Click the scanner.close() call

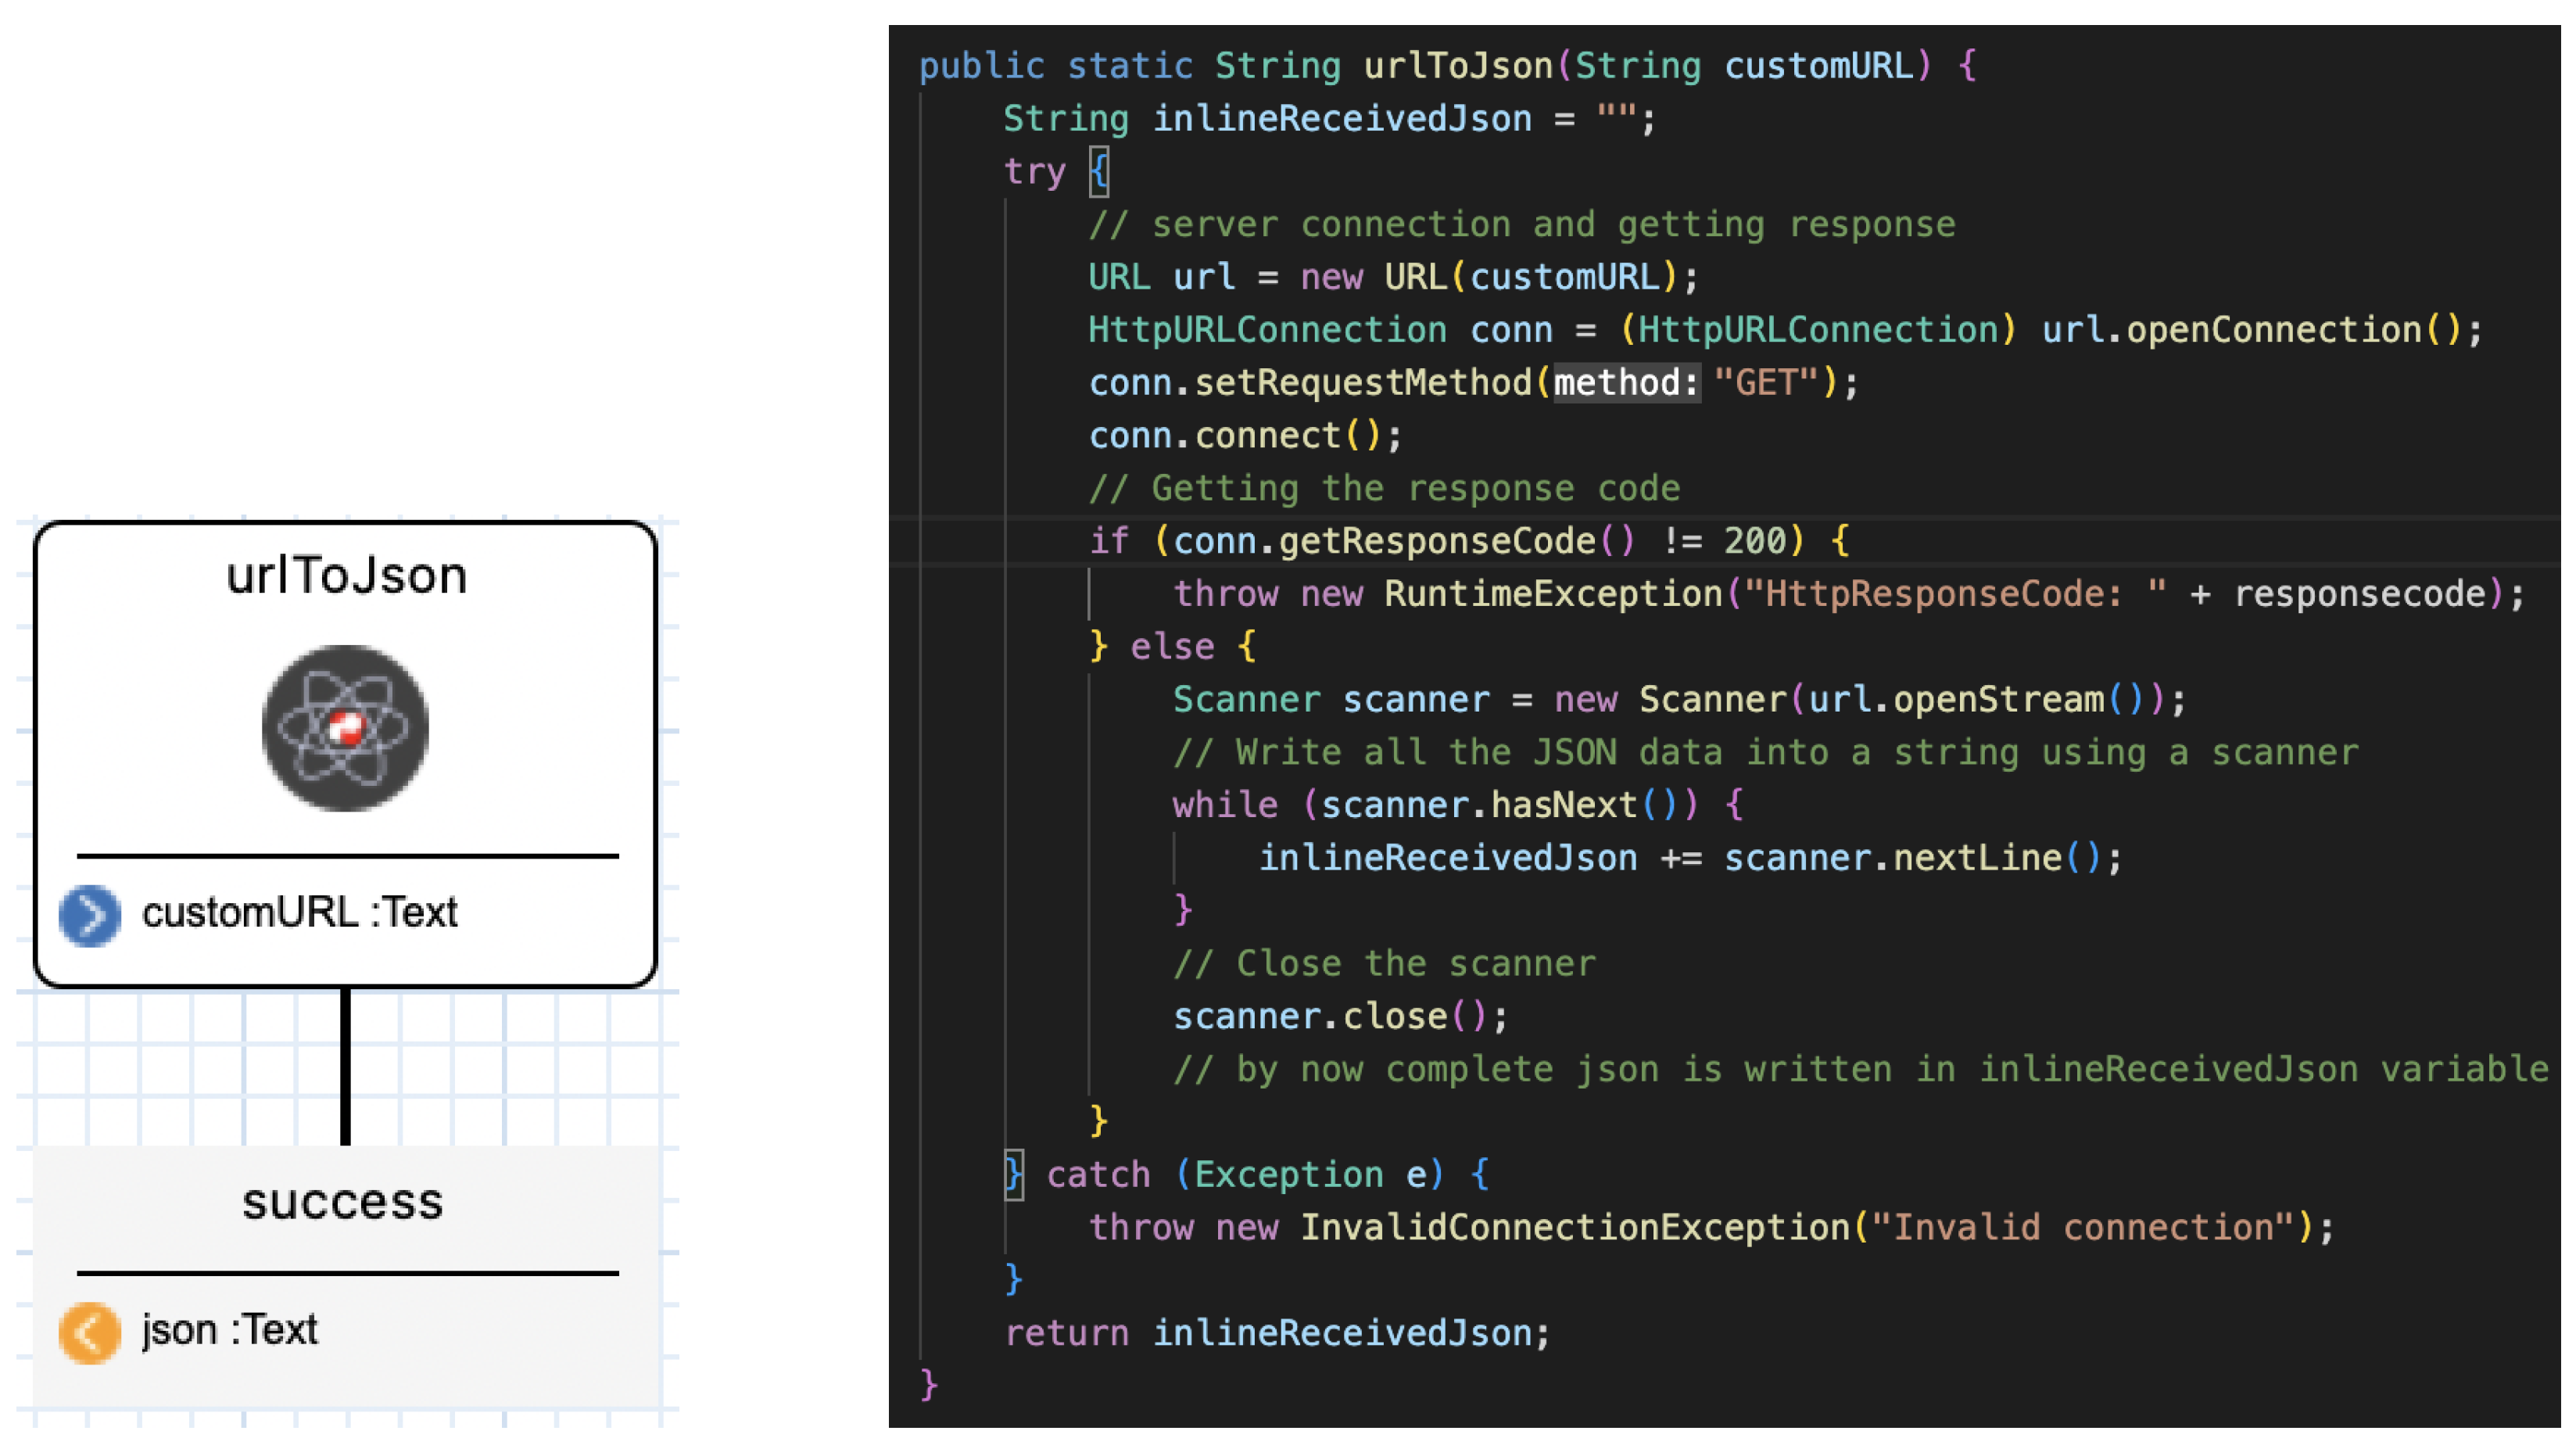click(1340, 1016)
